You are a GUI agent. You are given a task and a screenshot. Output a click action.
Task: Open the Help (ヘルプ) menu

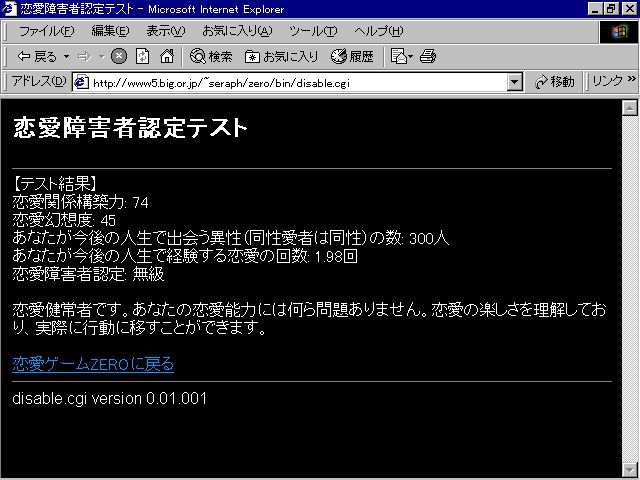[x=378, y=31]
